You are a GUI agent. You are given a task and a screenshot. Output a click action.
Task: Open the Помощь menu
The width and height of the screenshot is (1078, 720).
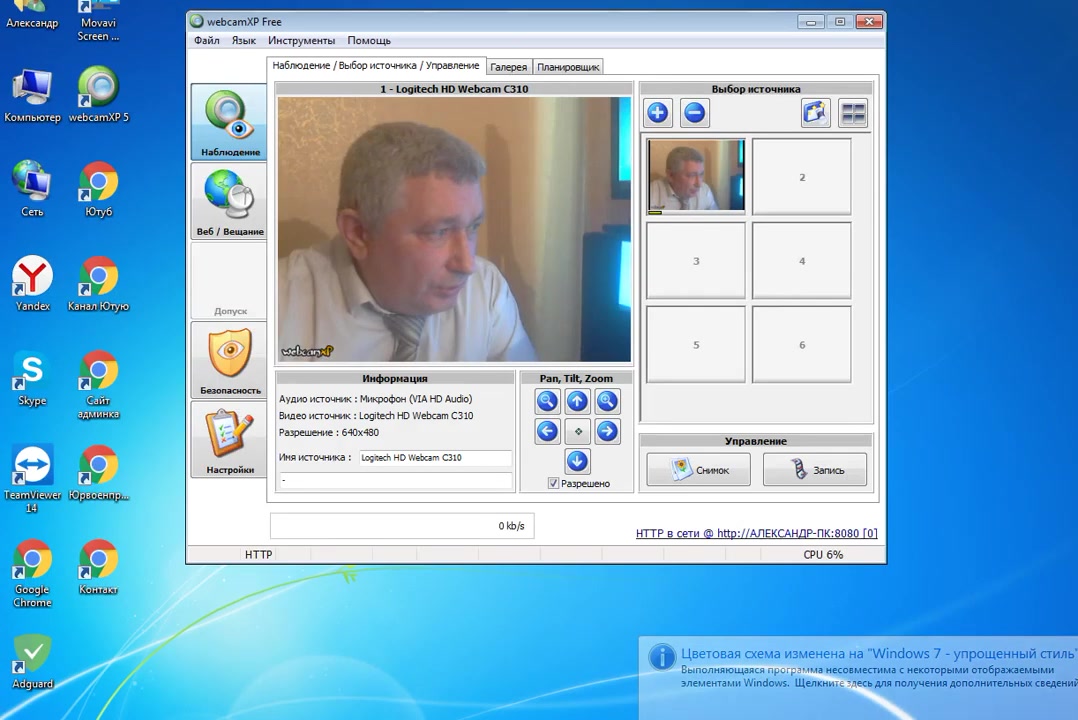click(368, 41)
